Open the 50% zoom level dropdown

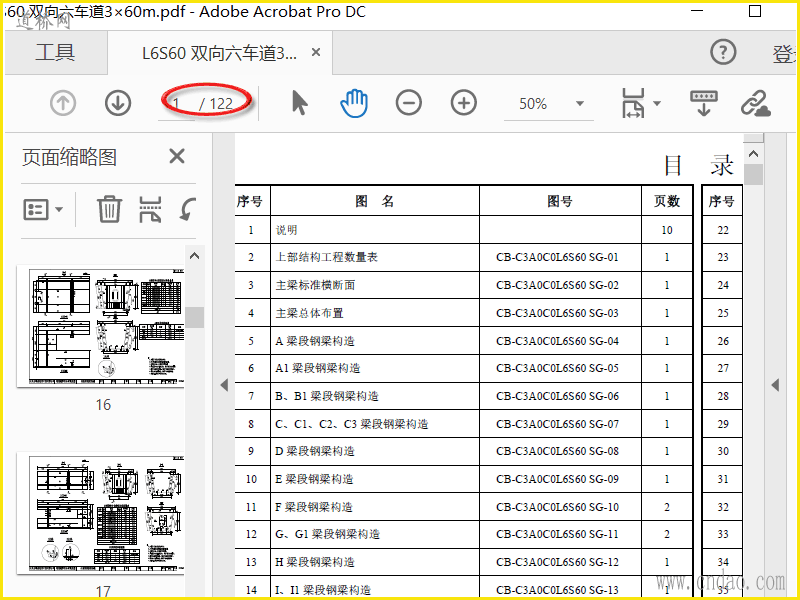pyautogui.click(x=580, y=104)
